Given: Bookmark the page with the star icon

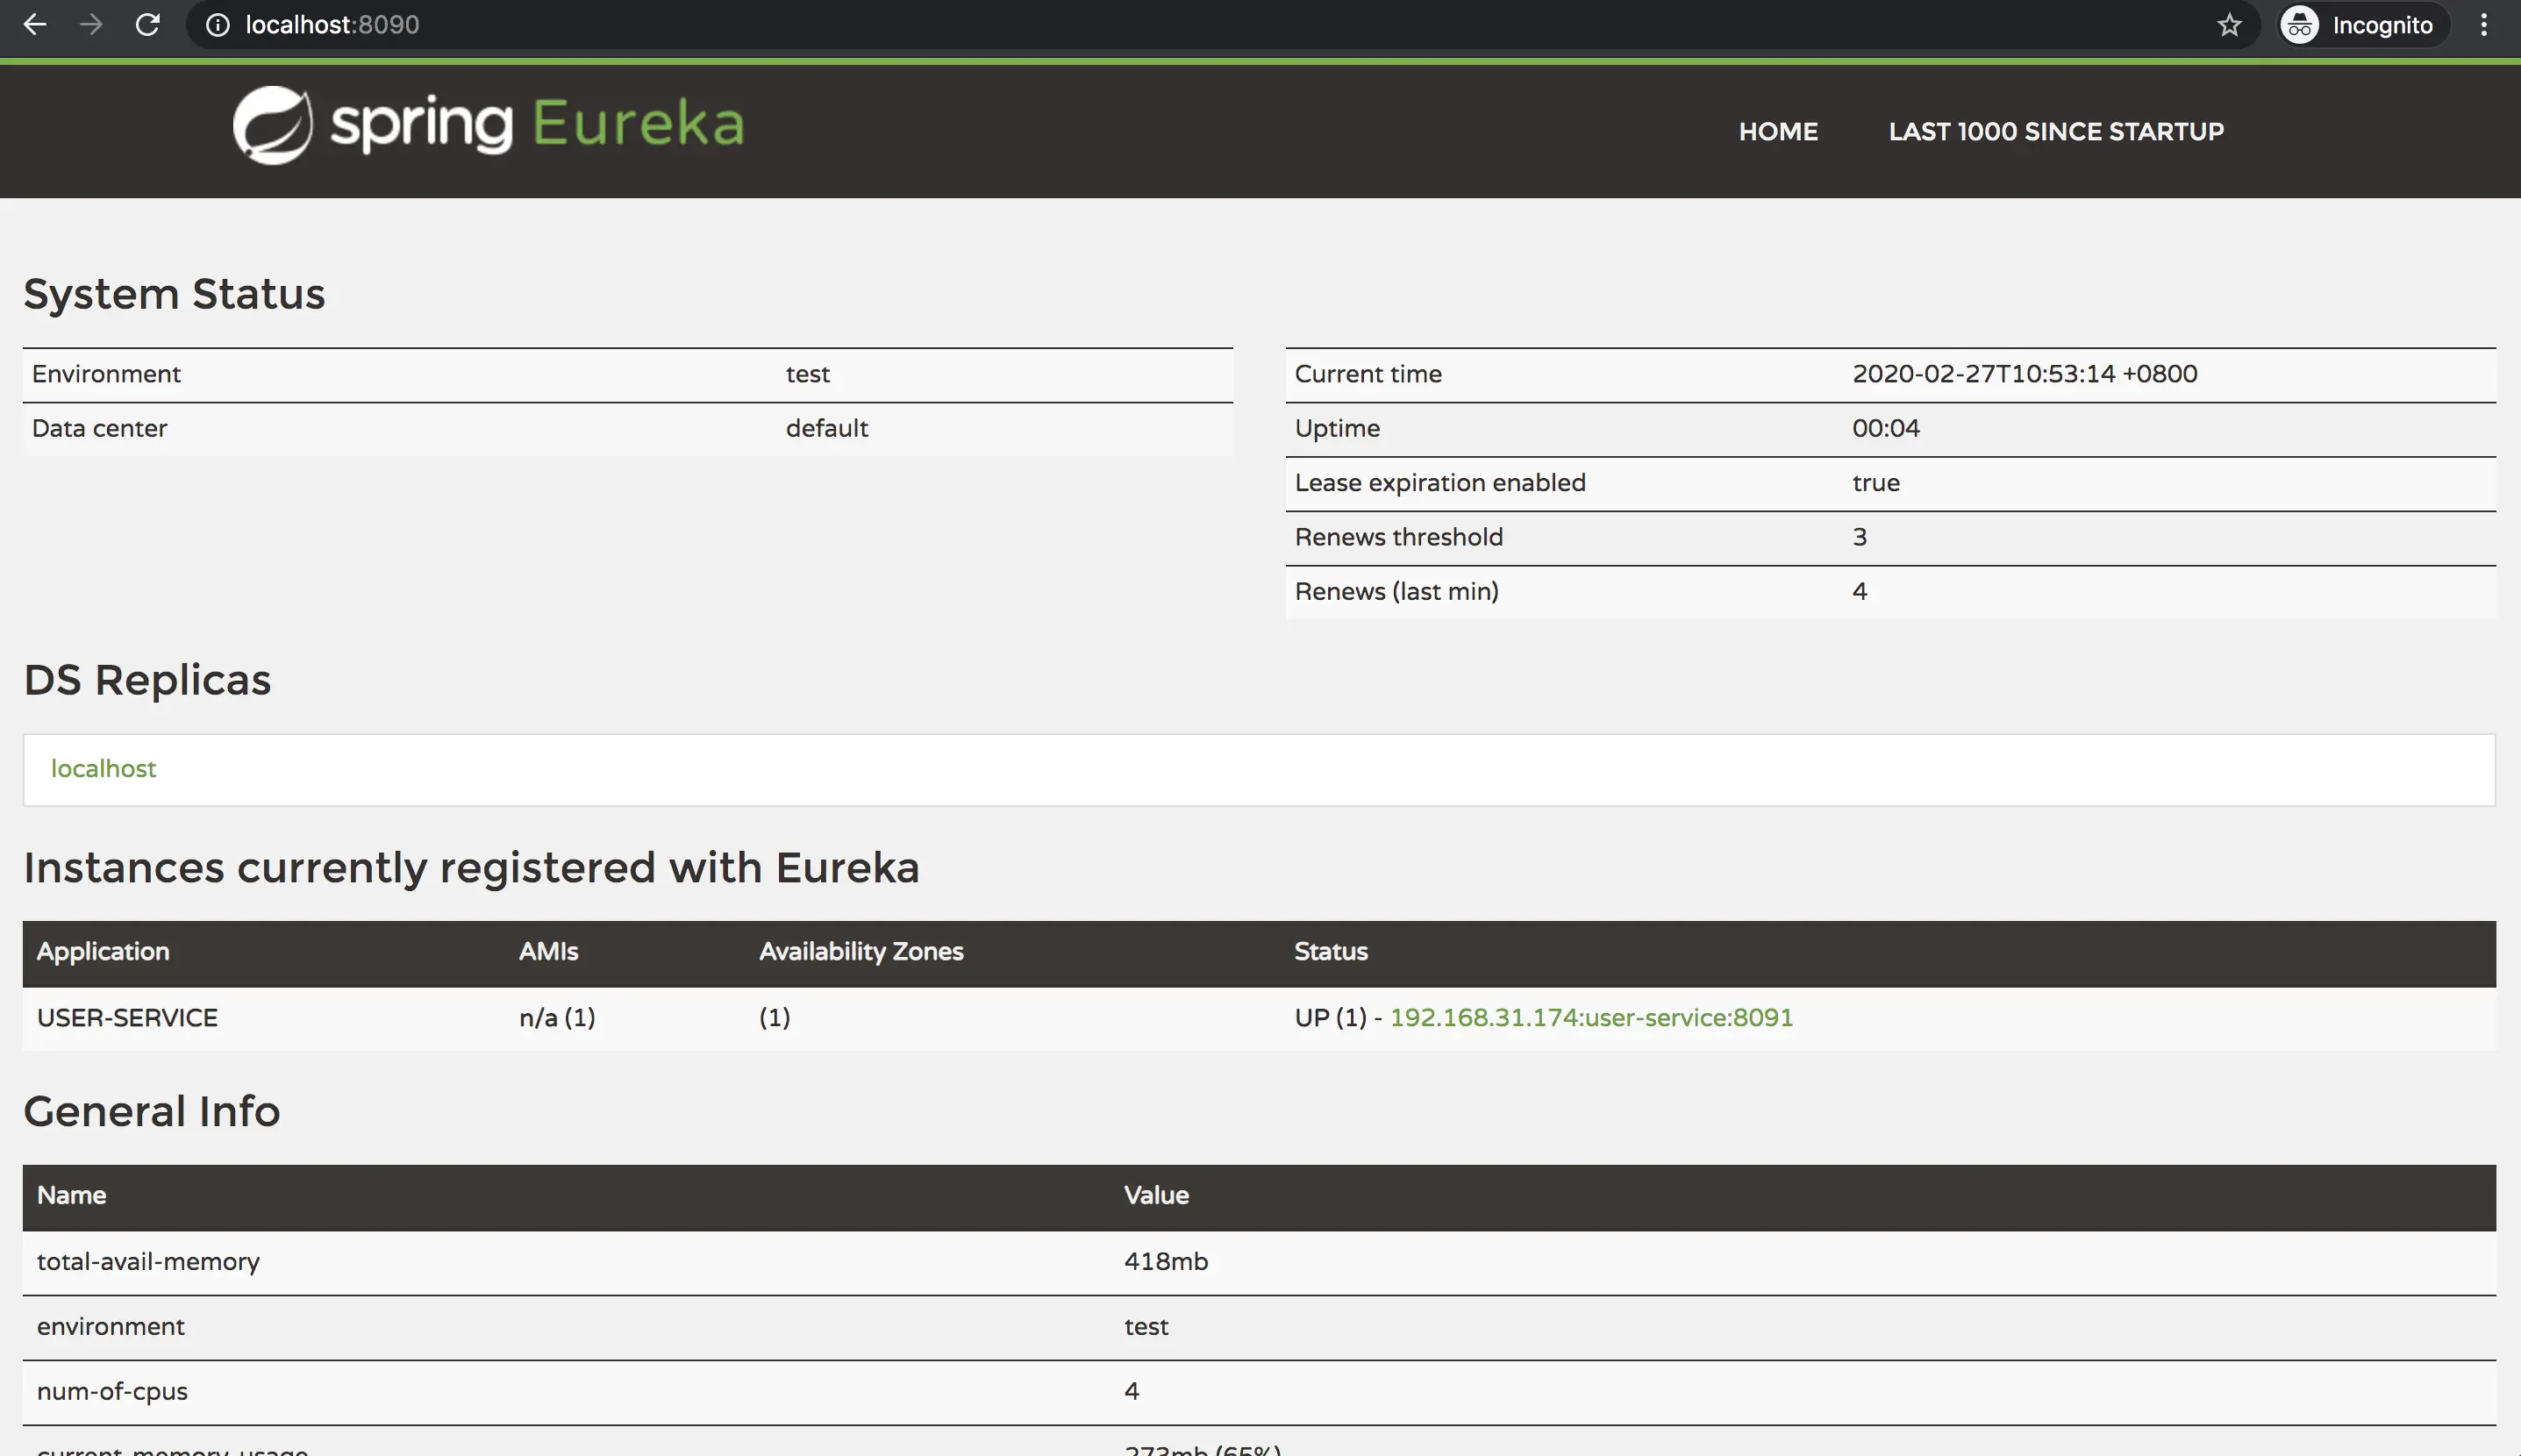Looking at the screenshot, I should pos(2229,25).
